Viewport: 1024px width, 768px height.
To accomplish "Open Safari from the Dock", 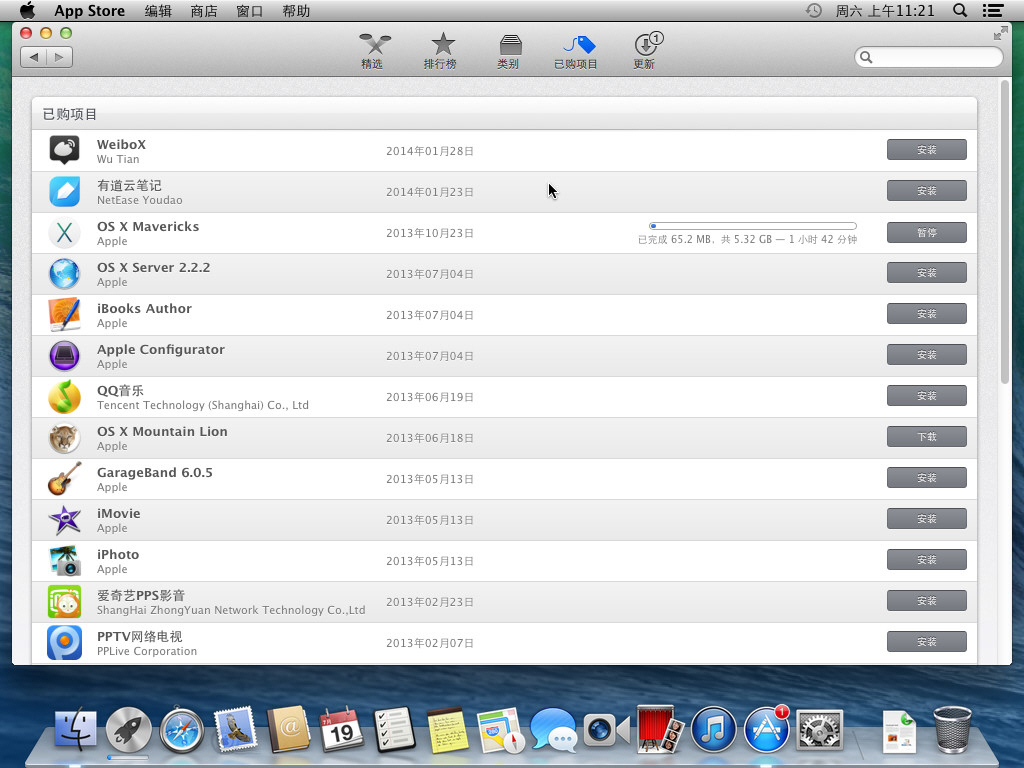I will click(x=182, y=730).
